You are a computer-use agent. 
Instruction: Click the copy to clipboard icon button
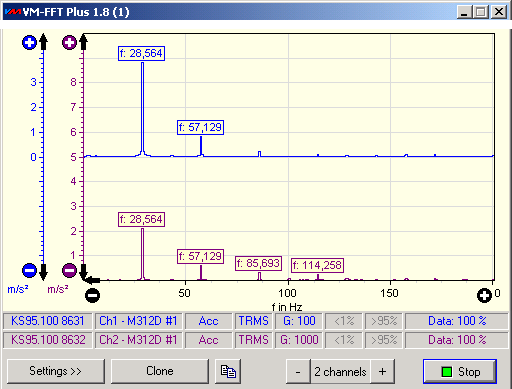point(228,371)
